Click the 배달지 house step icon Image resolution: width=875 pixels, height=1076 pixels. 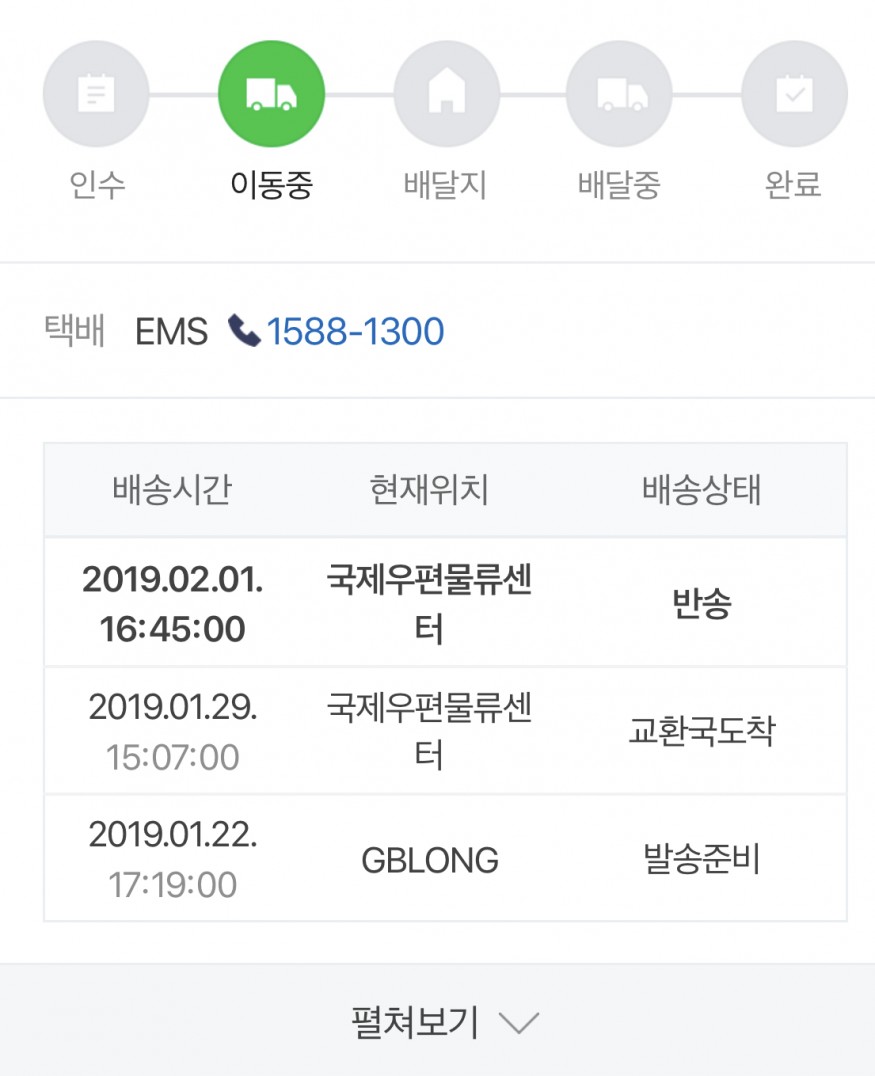446,94
